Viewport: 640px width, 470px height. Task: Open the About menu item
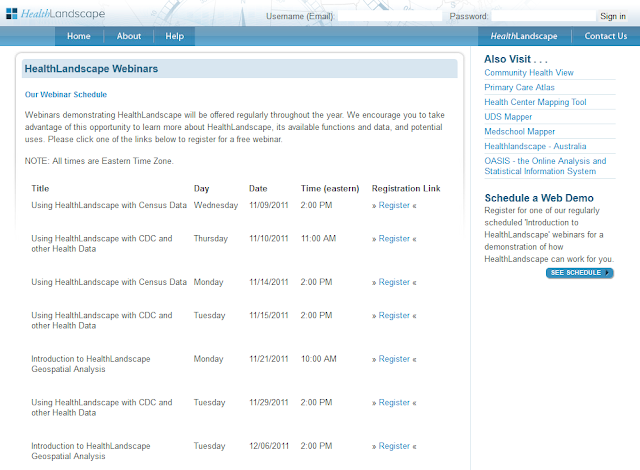coord(129,36)
